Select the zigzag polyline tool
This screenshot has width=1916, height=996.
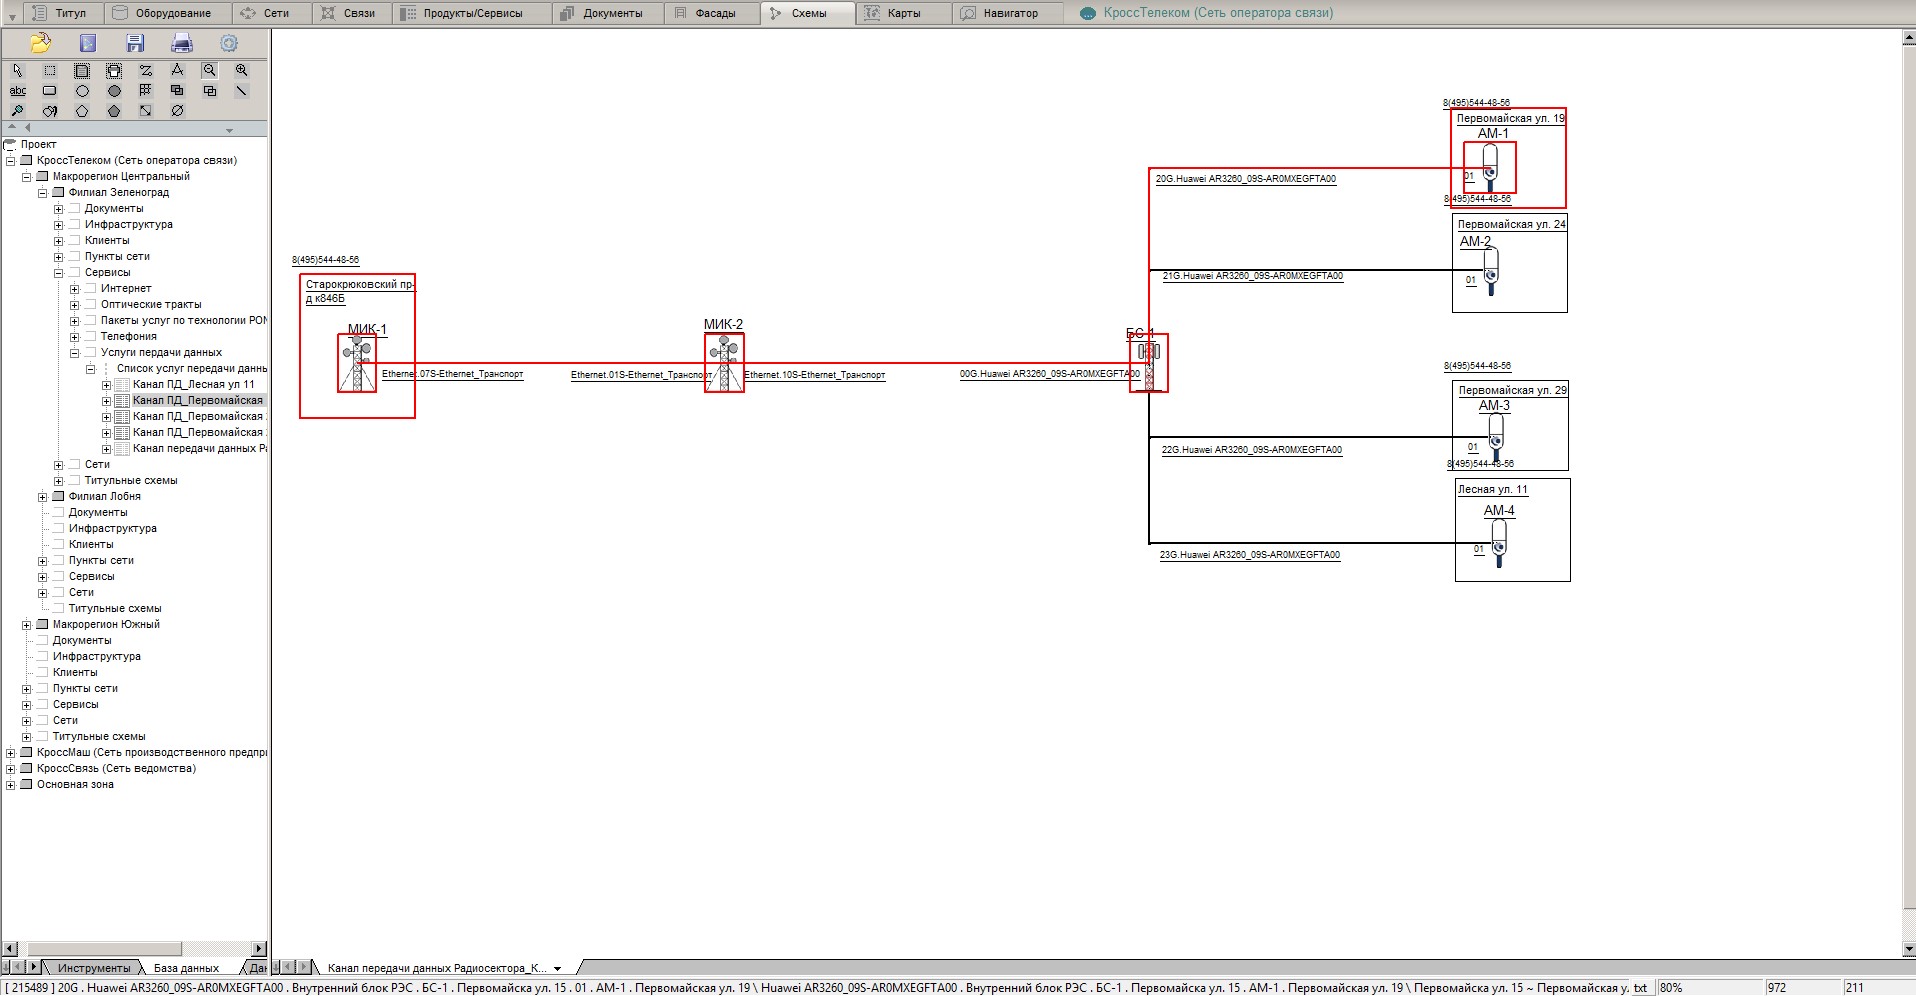(146, 71)
